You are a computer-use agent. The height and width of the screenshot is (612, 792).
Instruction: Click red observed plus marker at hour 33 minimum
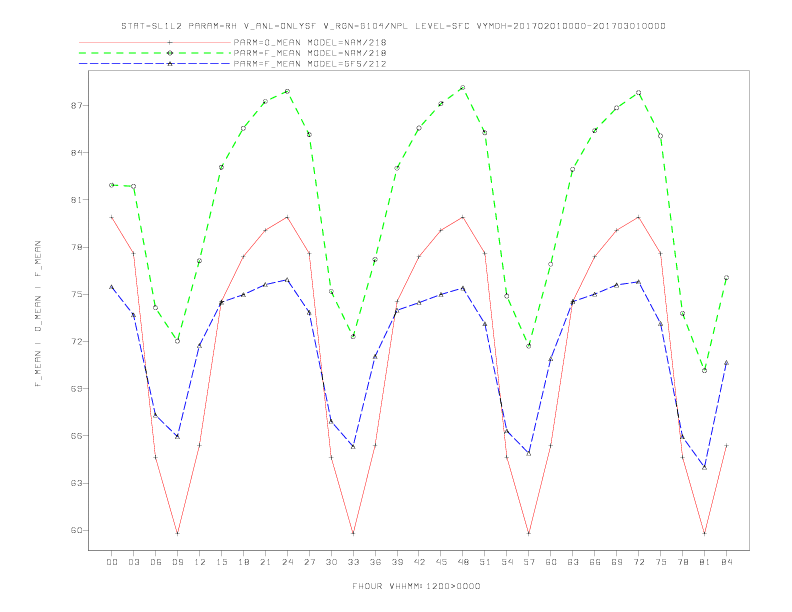pos(353,533)
